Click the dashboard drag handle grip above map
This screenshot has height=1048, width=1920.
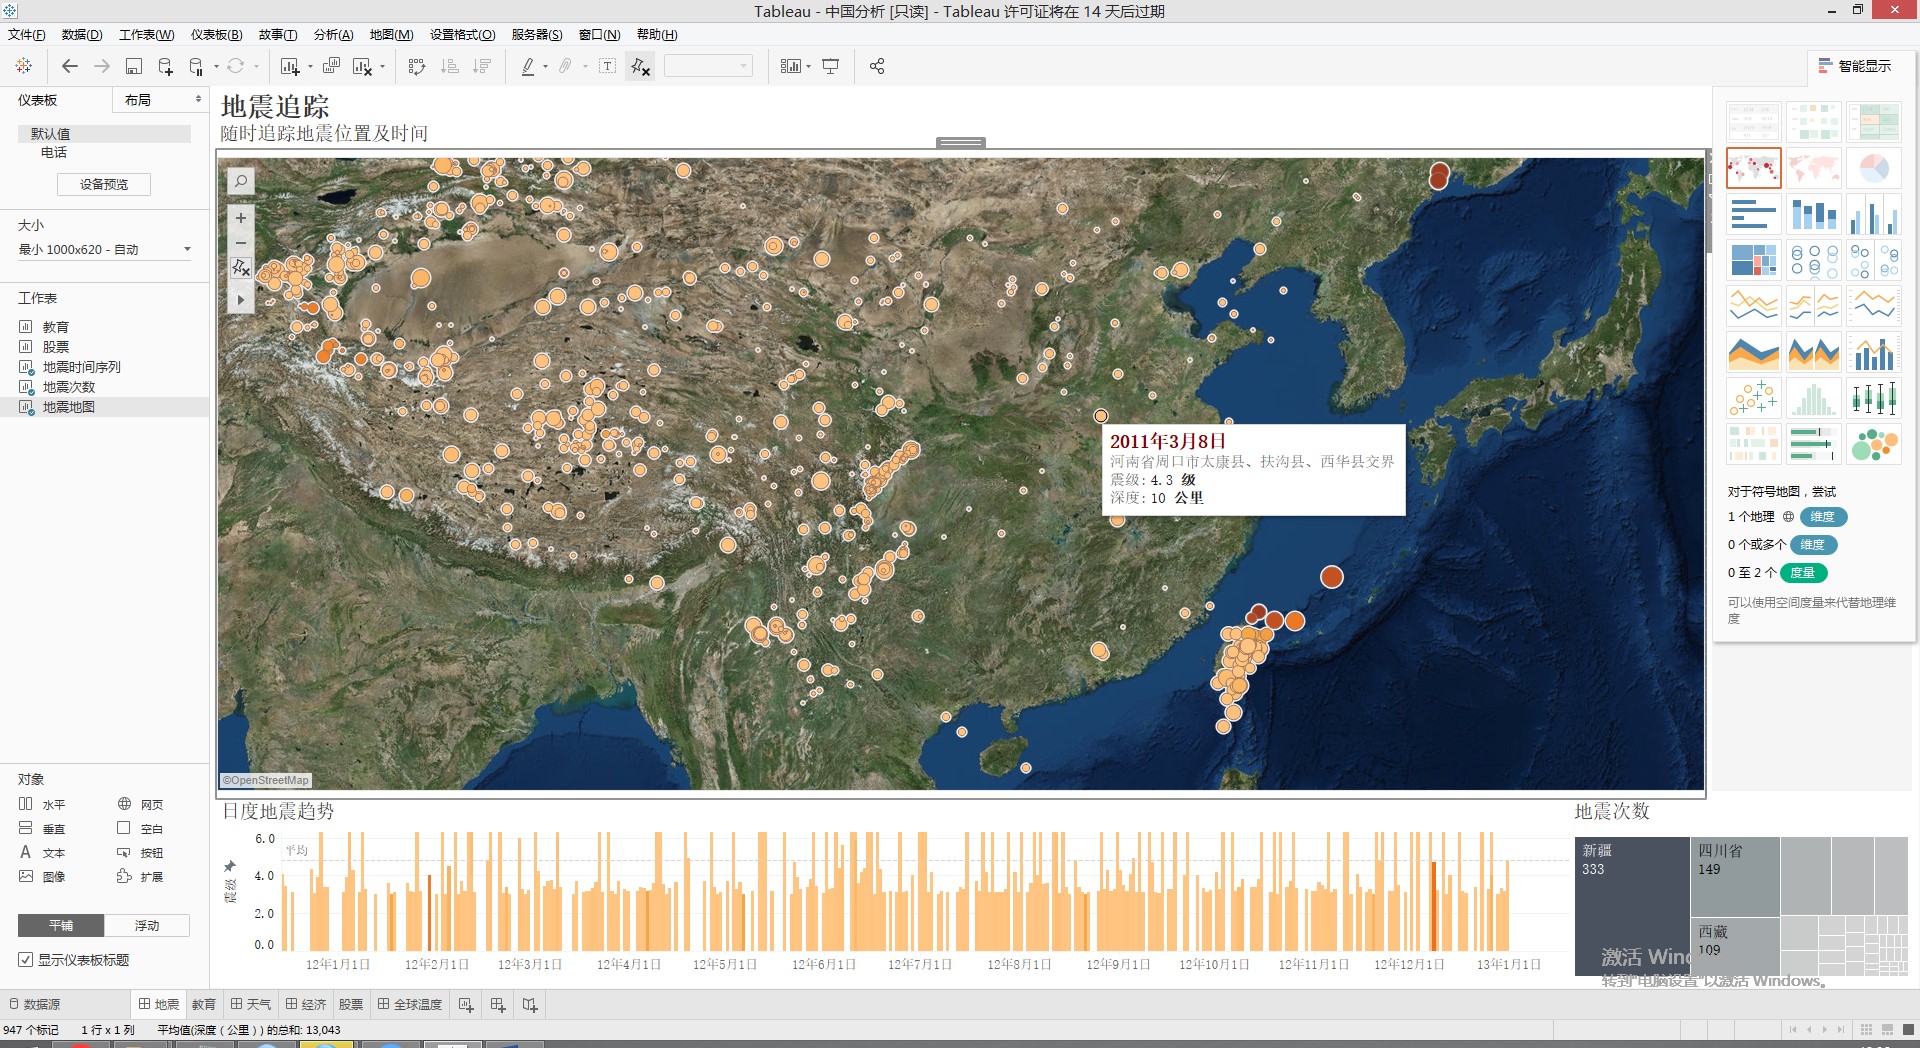click(961, 143)
